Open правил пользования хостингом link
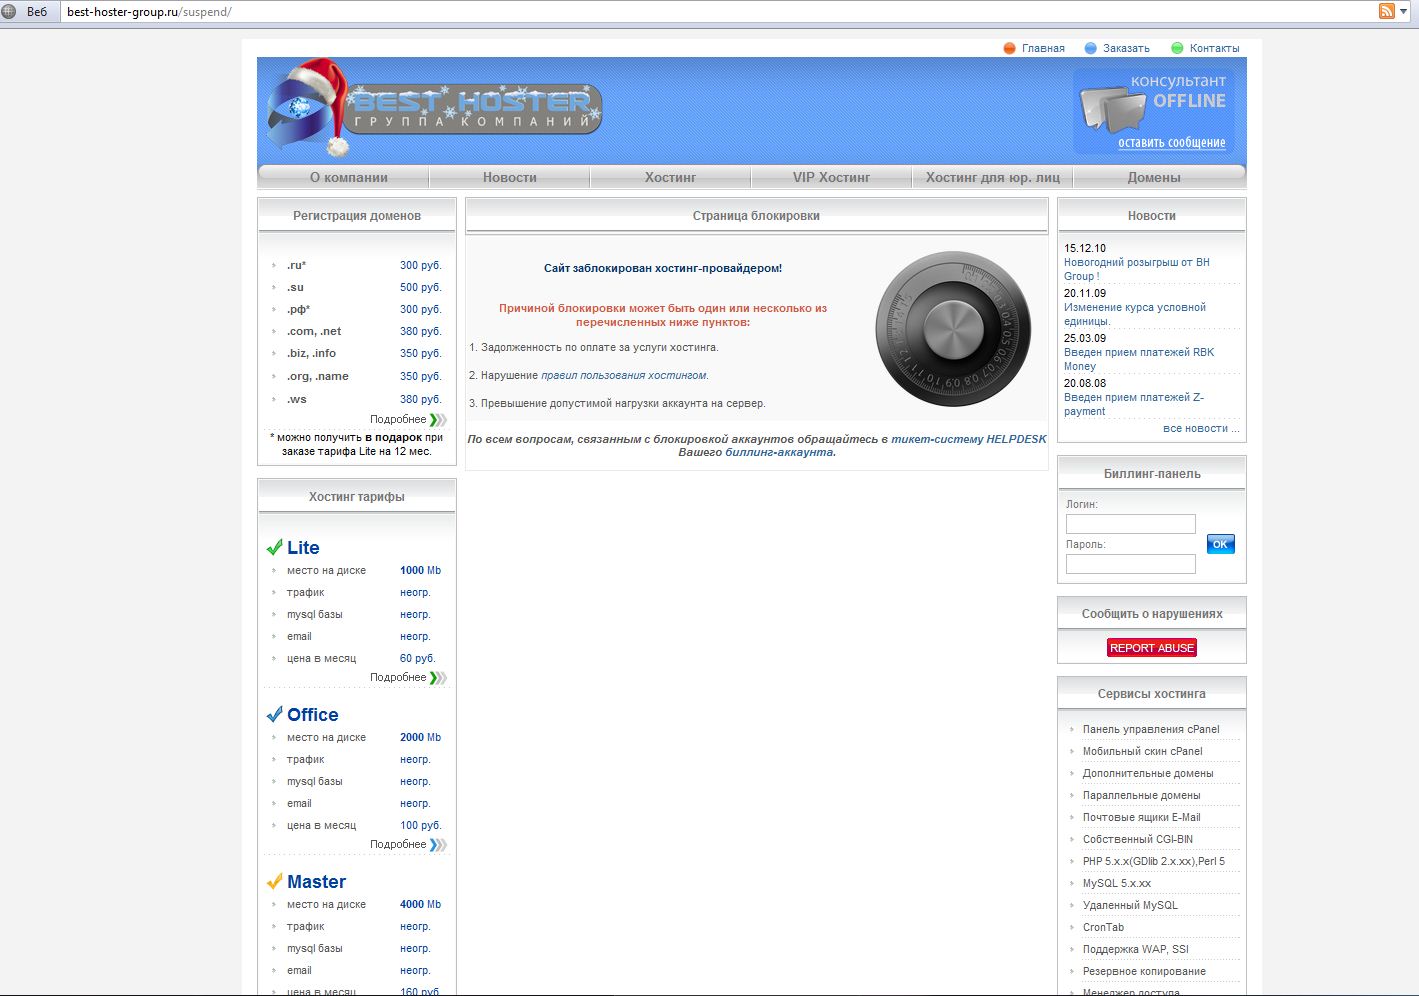This screenshot has width=1419, height=996. [624, 375]
